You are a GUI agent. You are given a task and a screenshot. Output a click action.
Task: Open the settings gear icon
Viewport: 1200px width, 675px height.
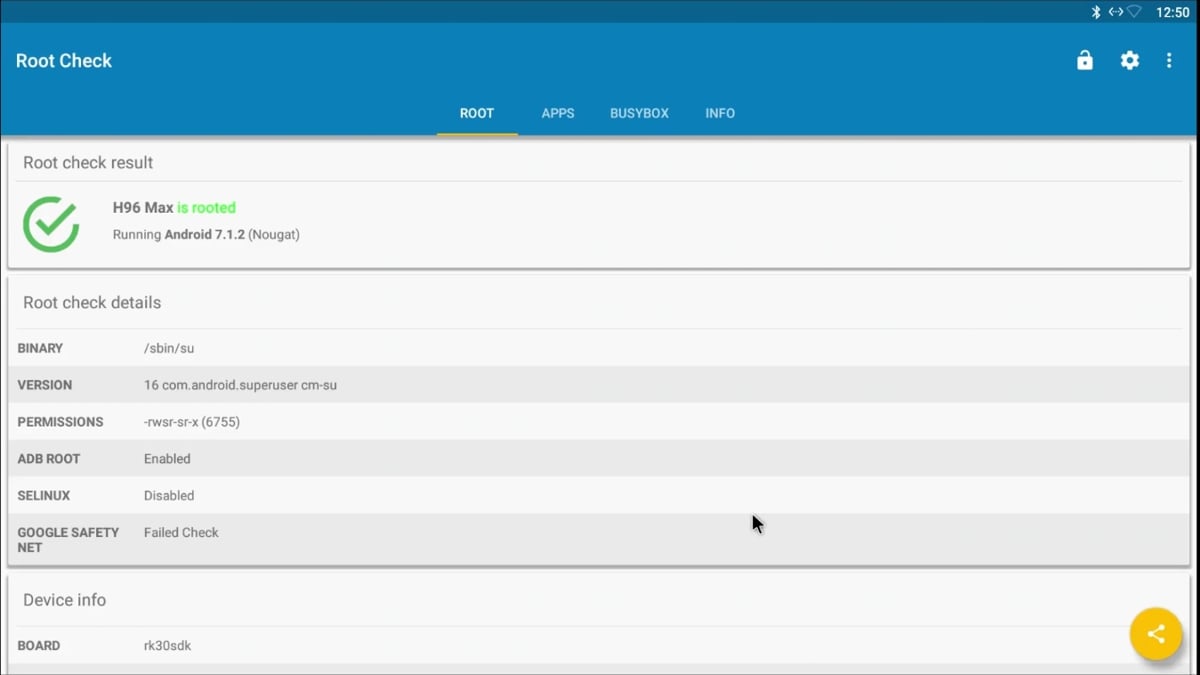coord(1129,60)
